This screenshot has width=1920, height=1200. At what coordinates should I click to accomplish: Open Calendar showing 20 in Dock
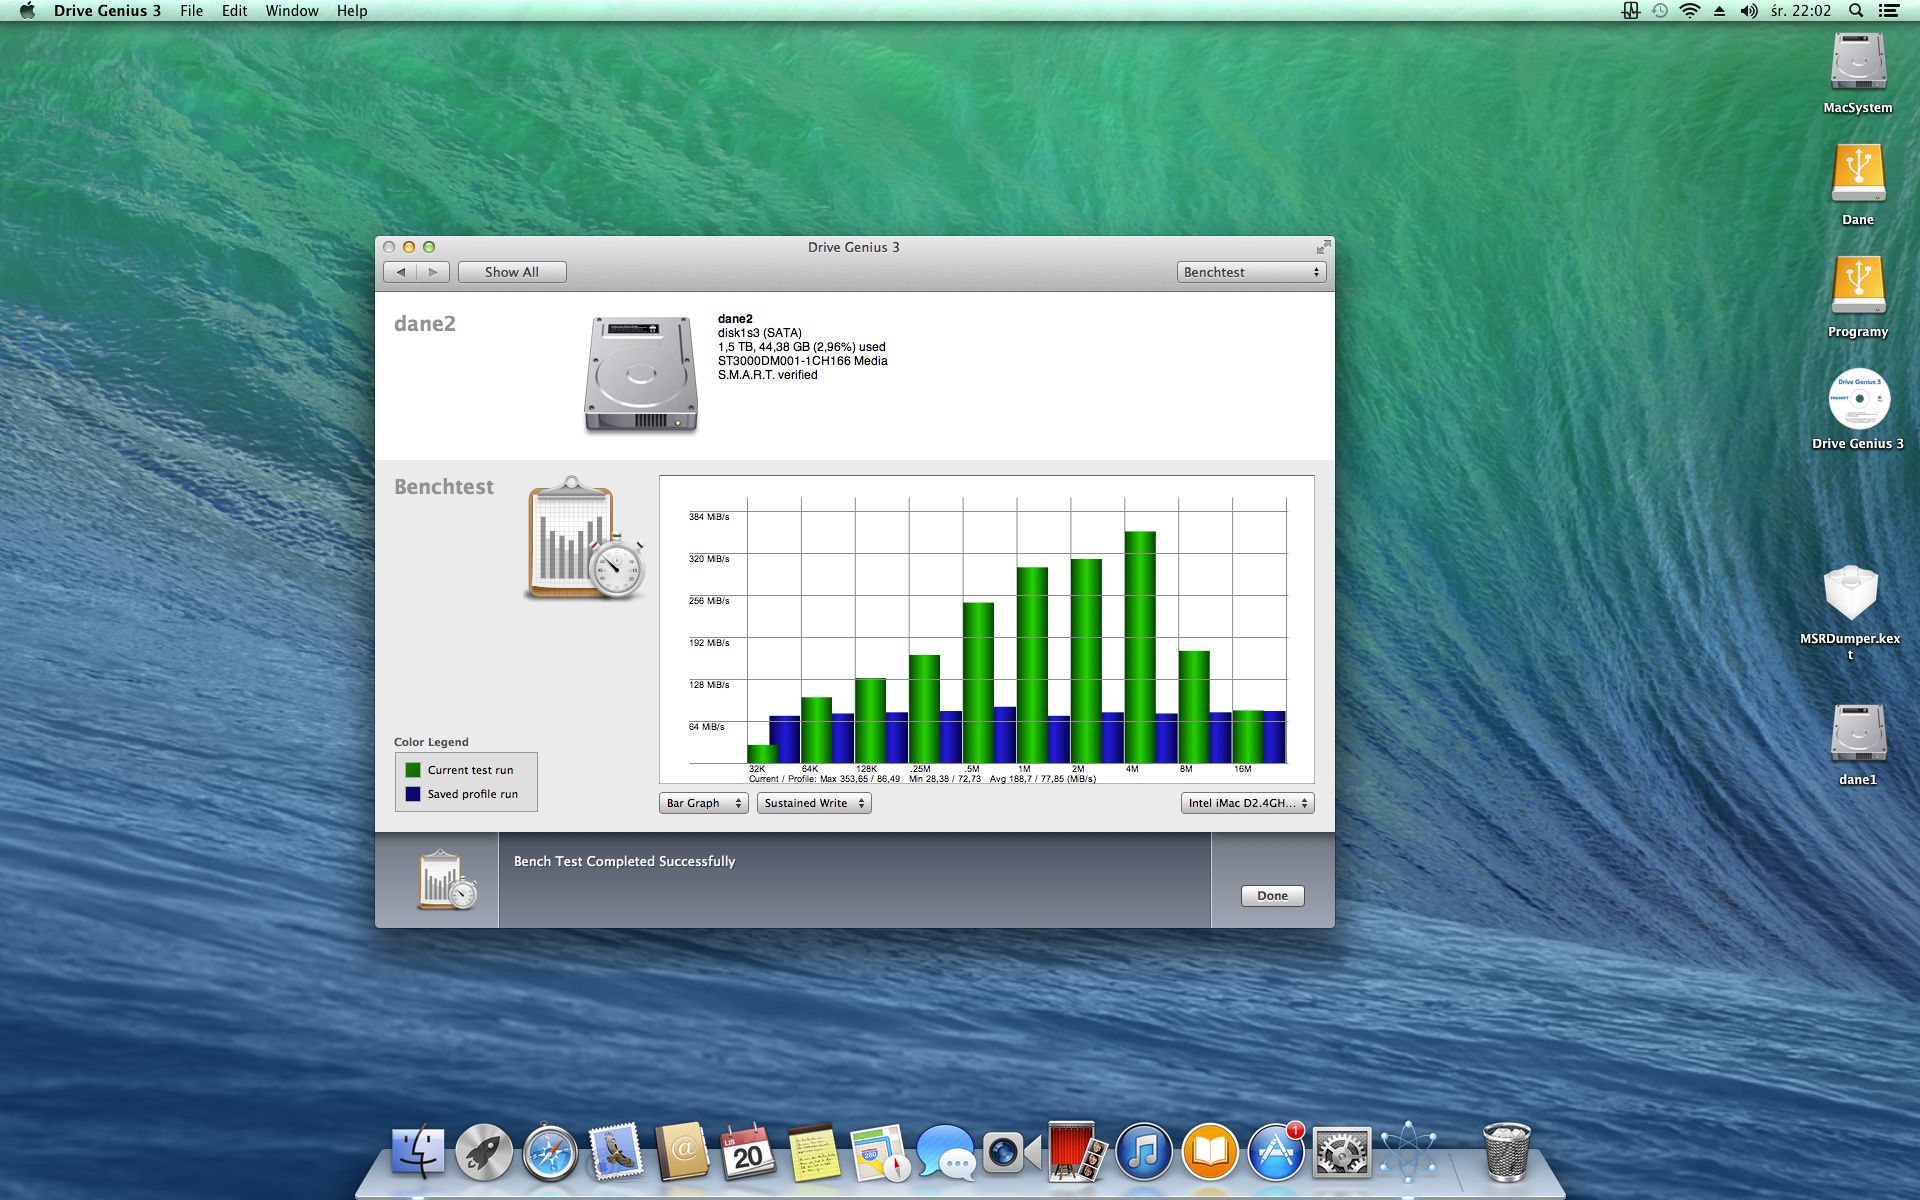pos(748,1153)
